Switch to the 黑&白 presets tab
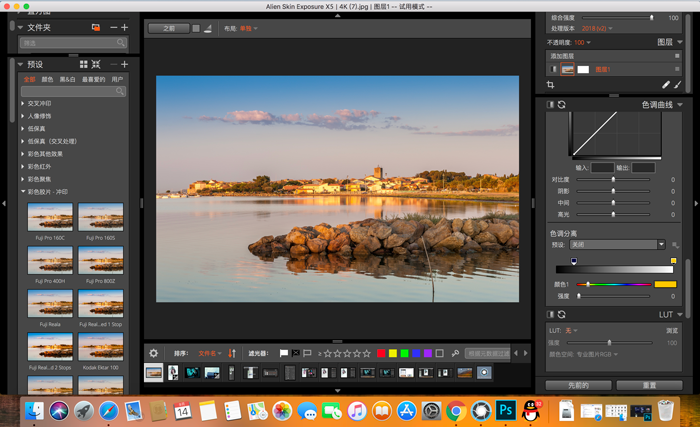Viewport: 700px width, 427px height. [67, 79]
